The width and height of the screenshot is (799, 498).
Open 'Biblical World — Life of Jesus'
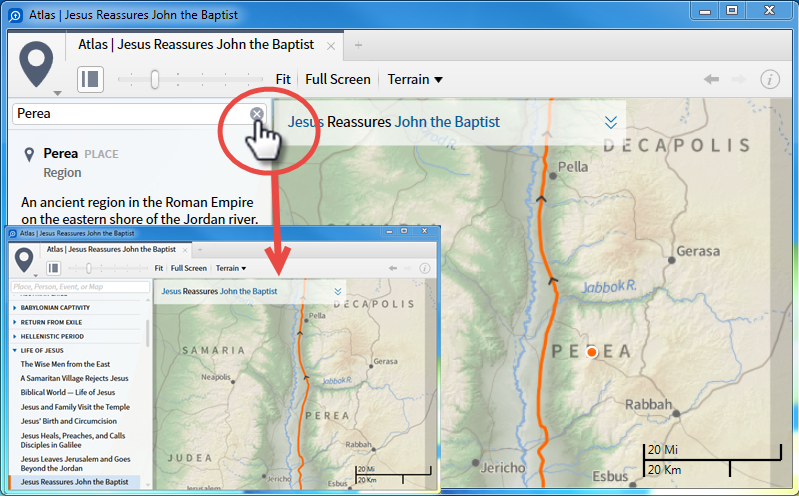coord(68,392)
